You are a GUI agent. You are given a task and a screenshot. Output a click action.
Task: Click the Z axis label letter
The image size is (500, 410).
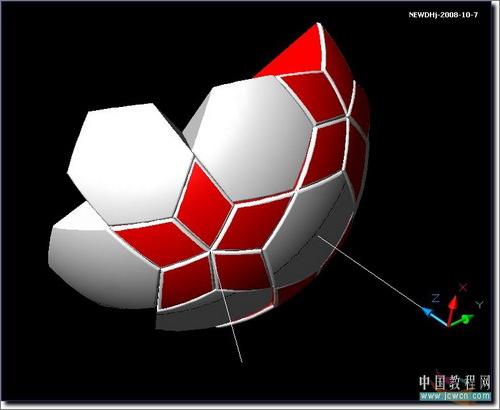click(x=435, y=298)
